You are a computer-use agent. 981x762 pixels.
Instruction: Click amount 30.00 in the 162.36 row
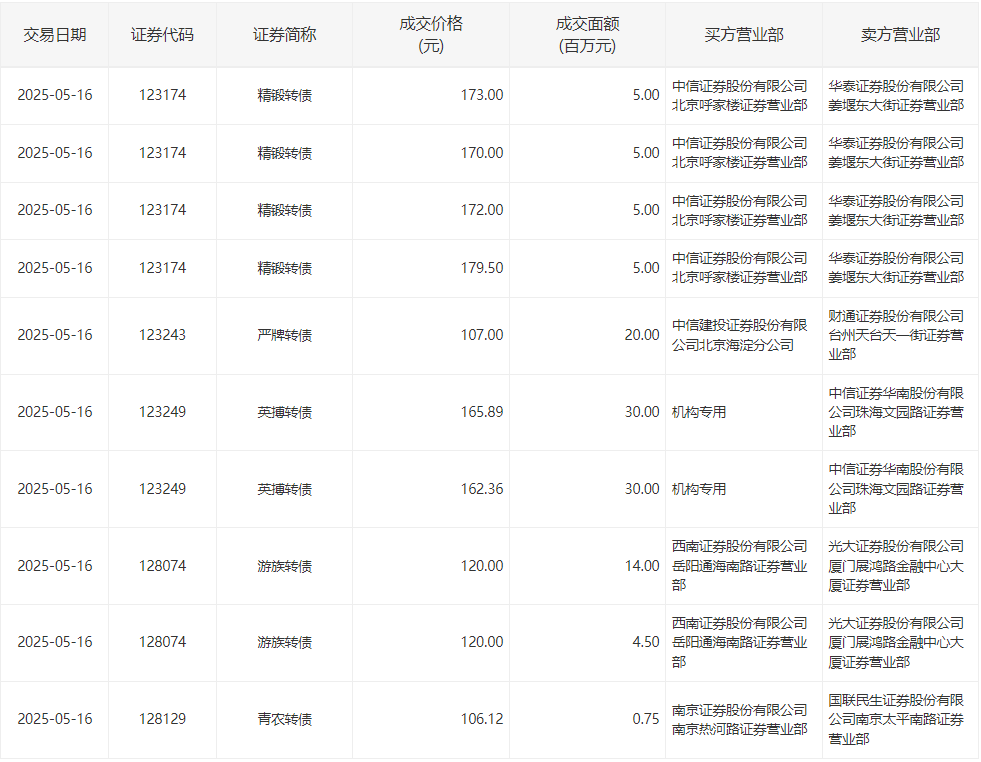click(642, 489)
